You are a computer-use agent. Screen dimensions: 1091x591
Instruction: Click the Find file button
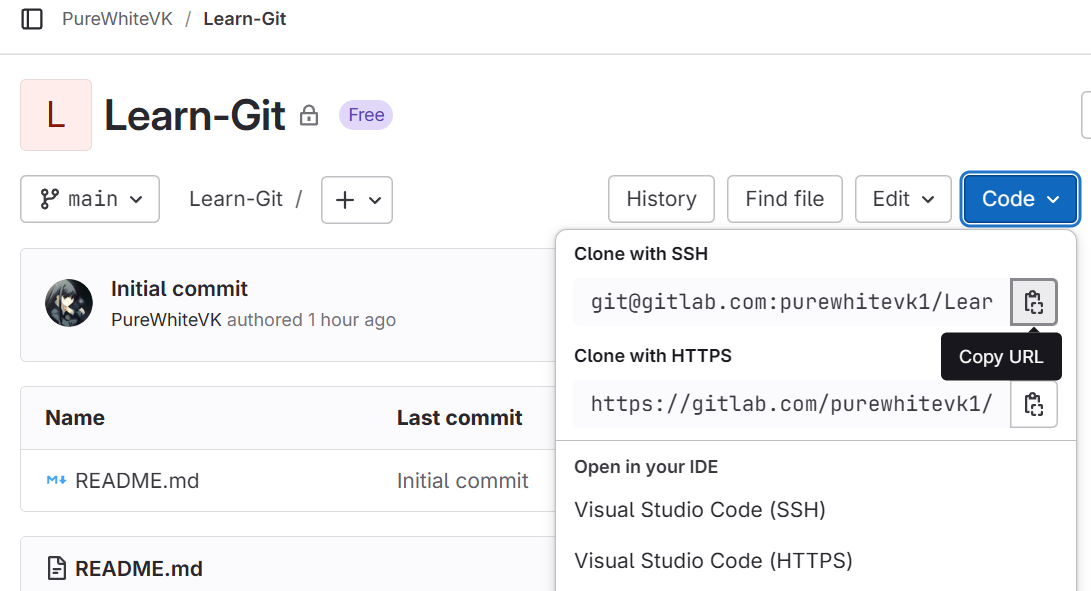pos(784,199)
